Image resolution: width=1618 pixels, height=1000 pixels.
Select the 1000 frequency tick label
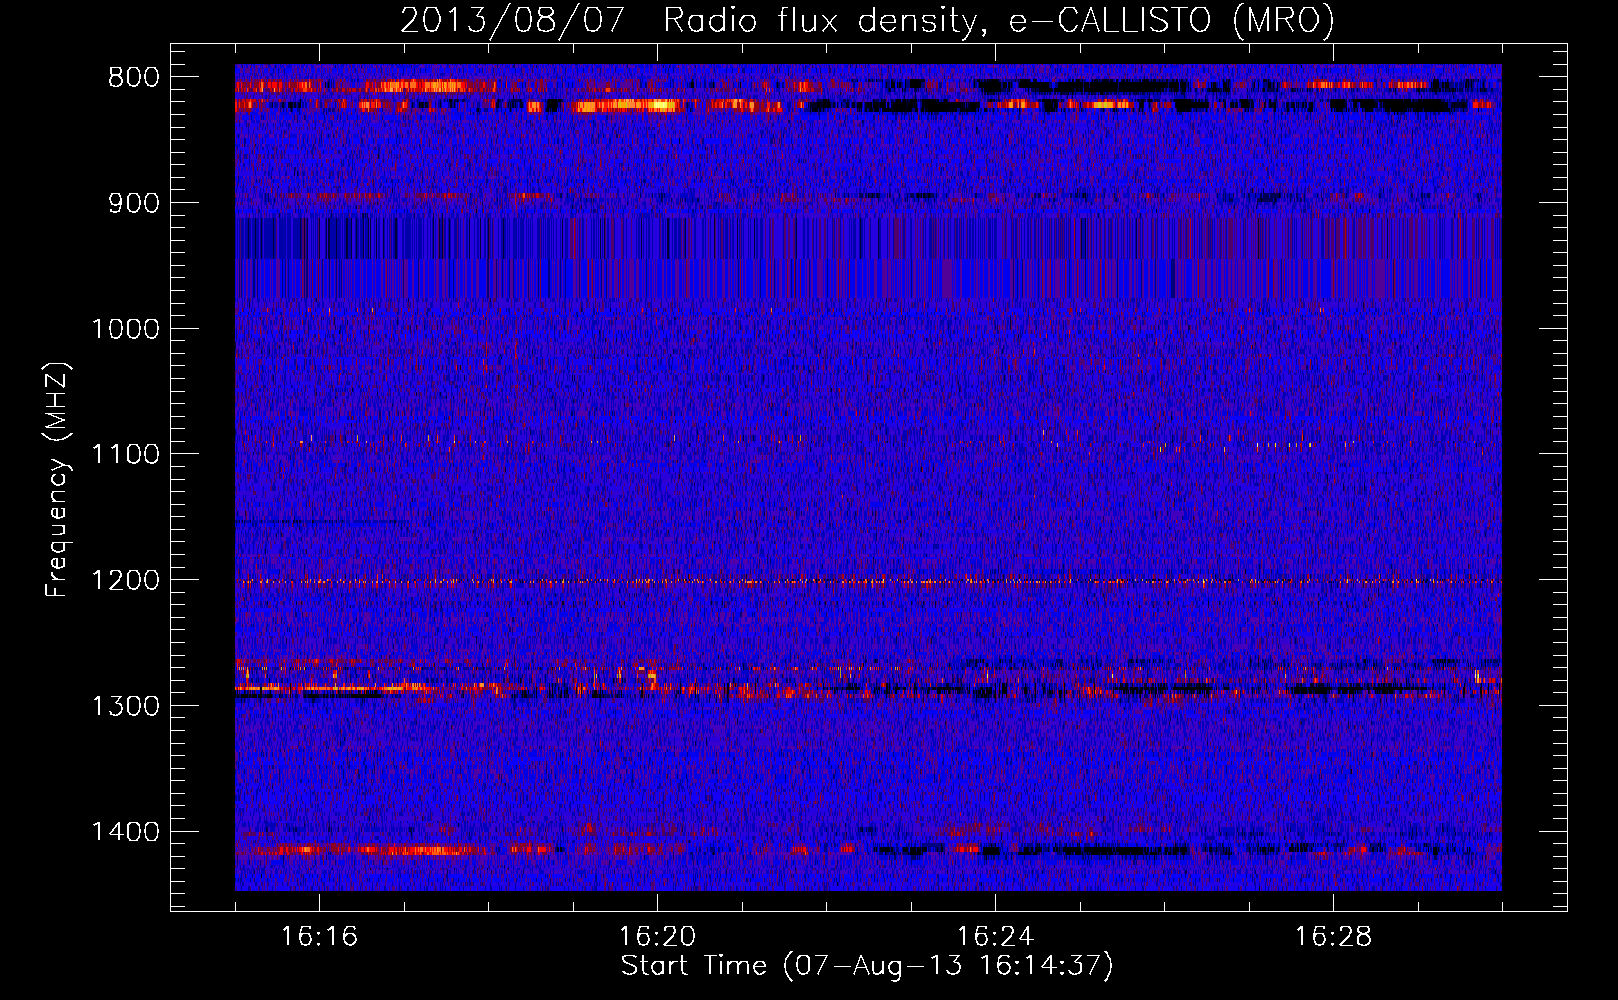[x=125, y=329]
